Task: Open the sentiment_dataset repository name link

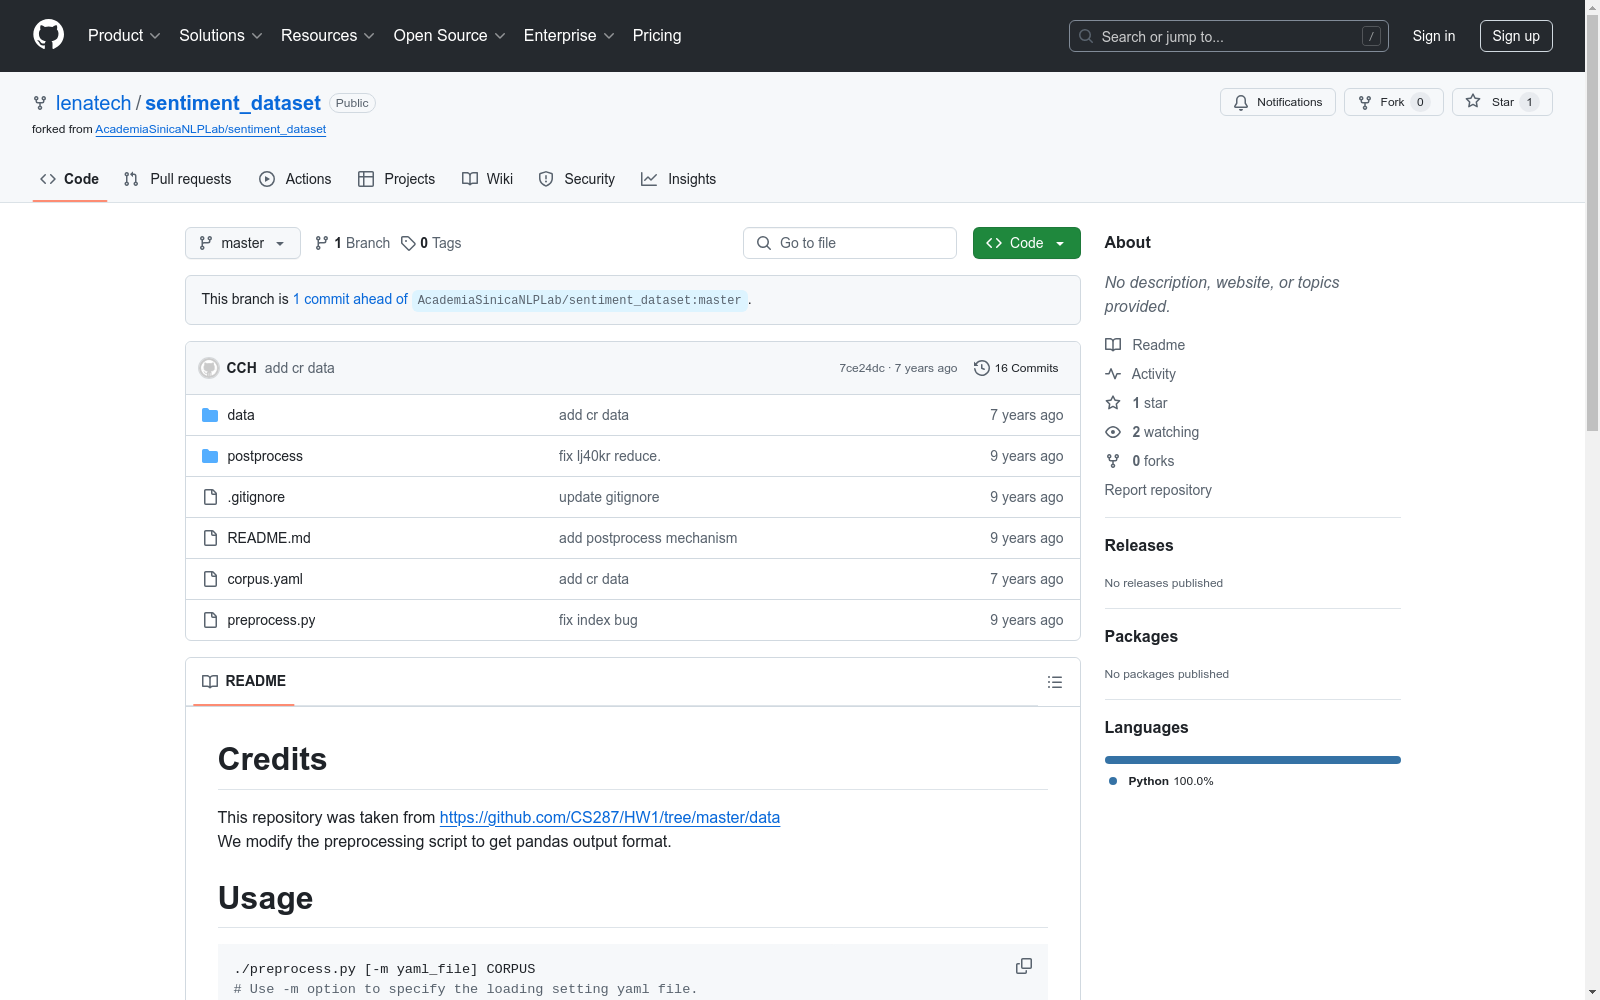Action: 233,103
